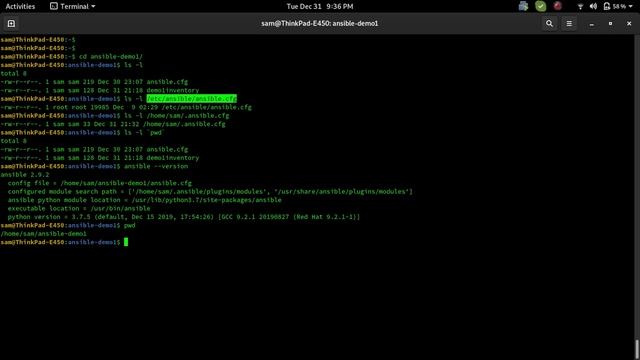Click the 33-byte /home/sam/.ansible.cfg listing

[x=113, y=124]
